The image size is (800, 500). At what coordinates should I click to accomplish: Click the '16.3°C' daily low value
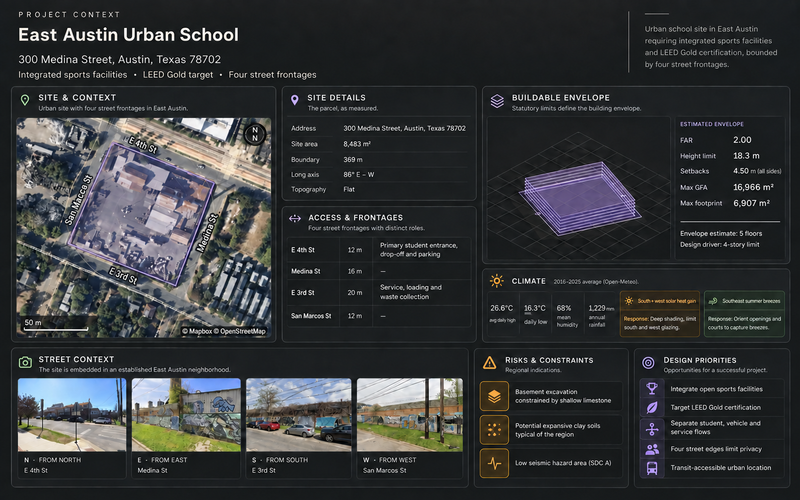535,308
